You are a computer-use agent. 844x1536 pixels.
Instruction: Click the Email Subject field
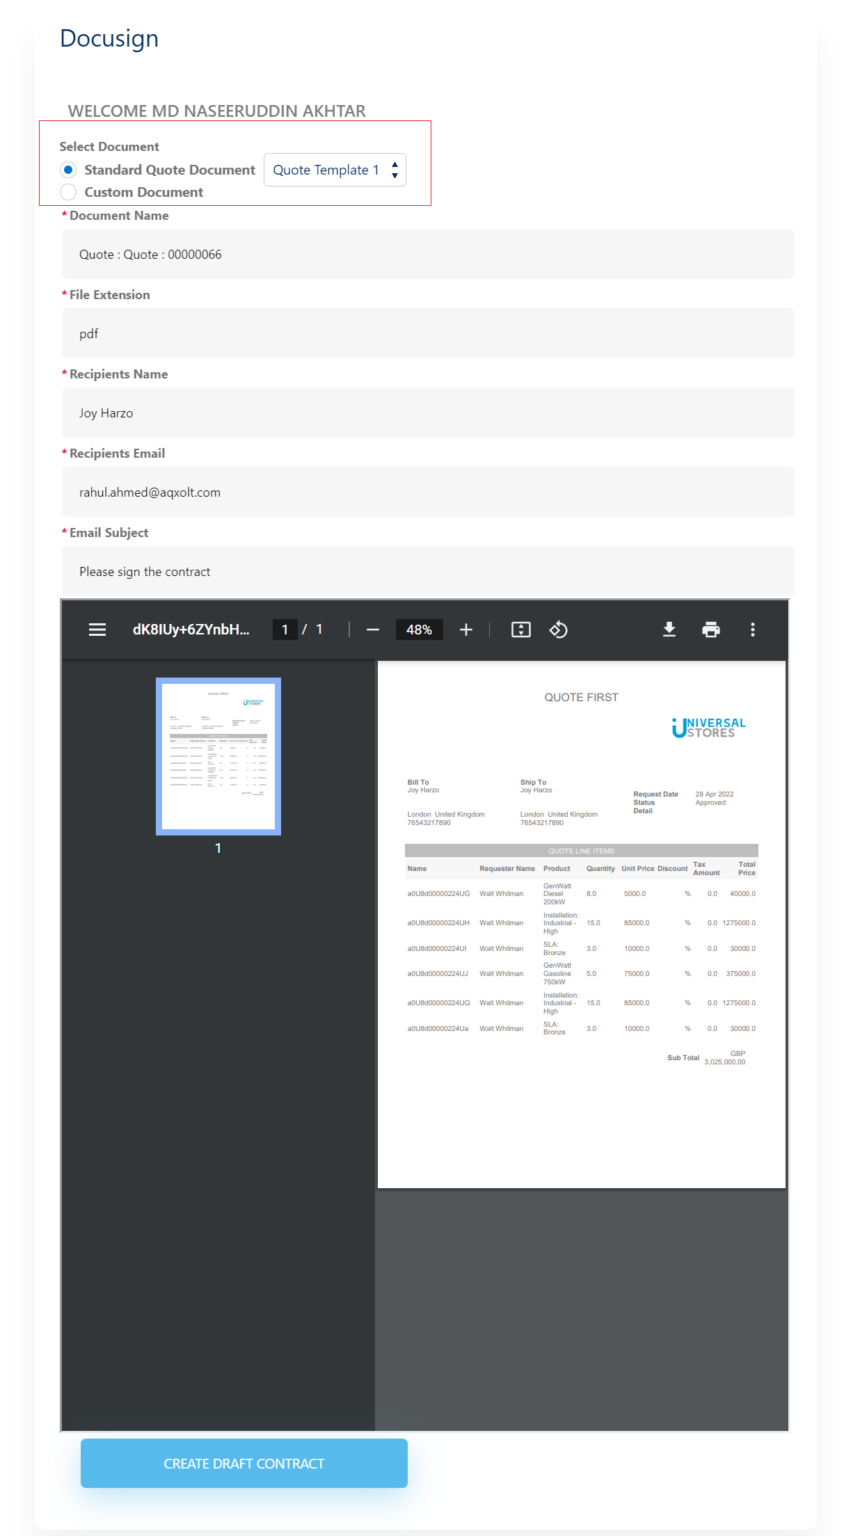427,571
